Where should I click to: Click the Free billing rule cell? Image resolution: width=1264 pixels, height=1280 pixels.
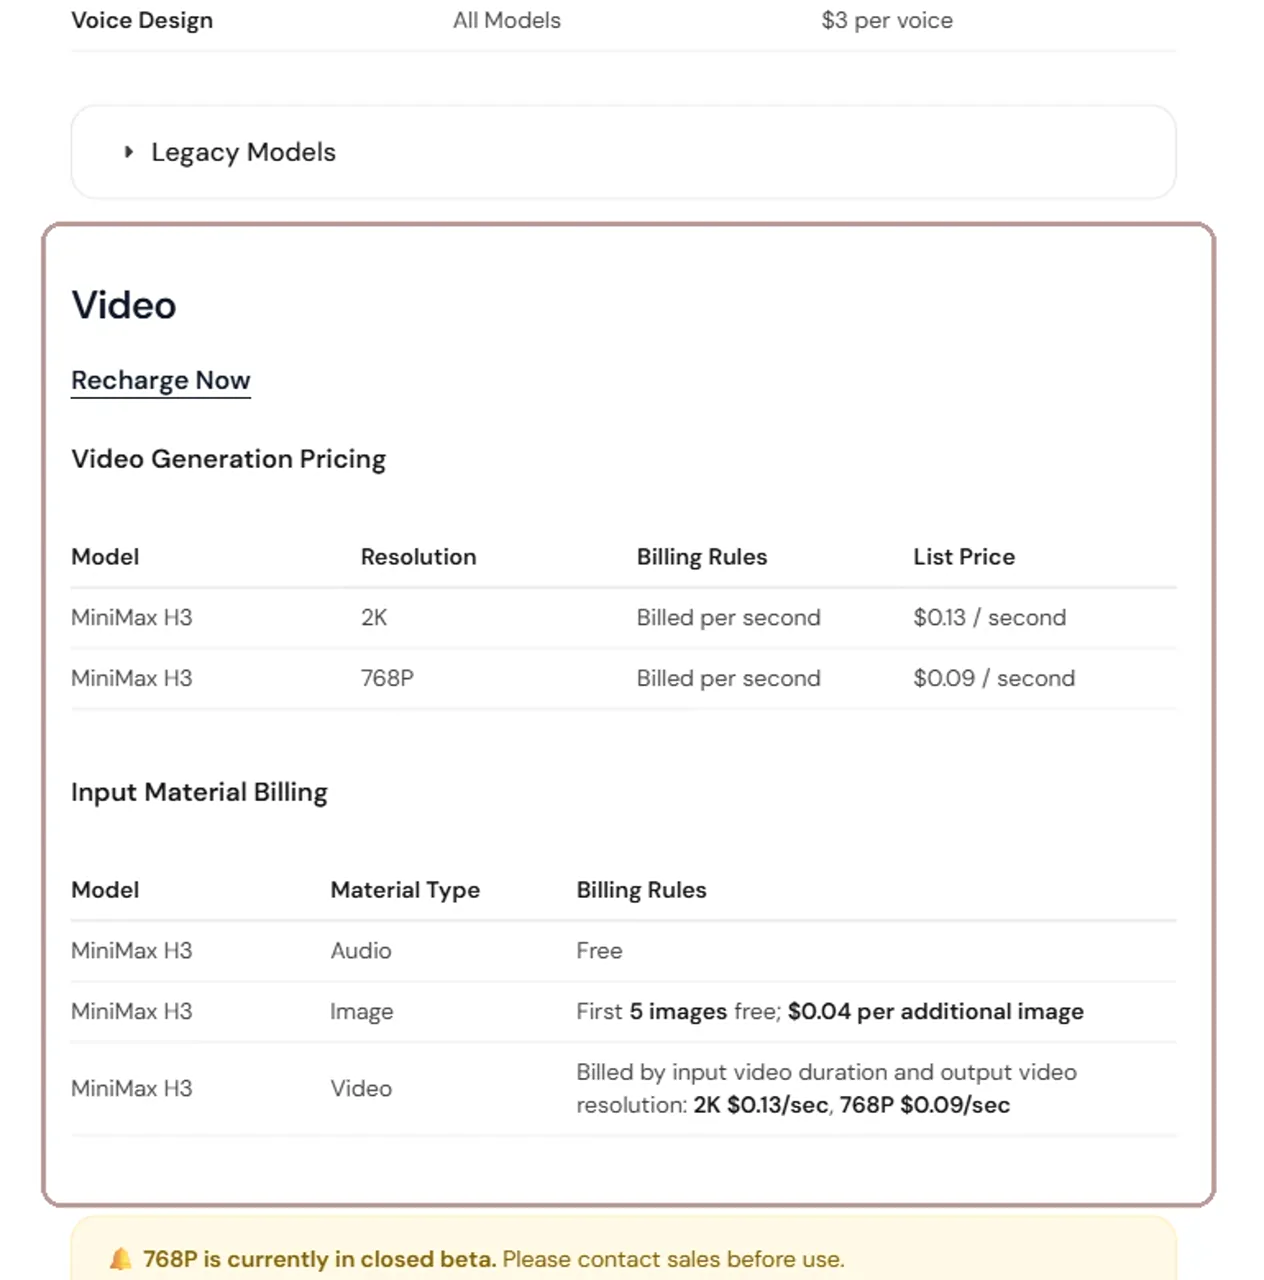pyautogui.click(x=599, y=951)
